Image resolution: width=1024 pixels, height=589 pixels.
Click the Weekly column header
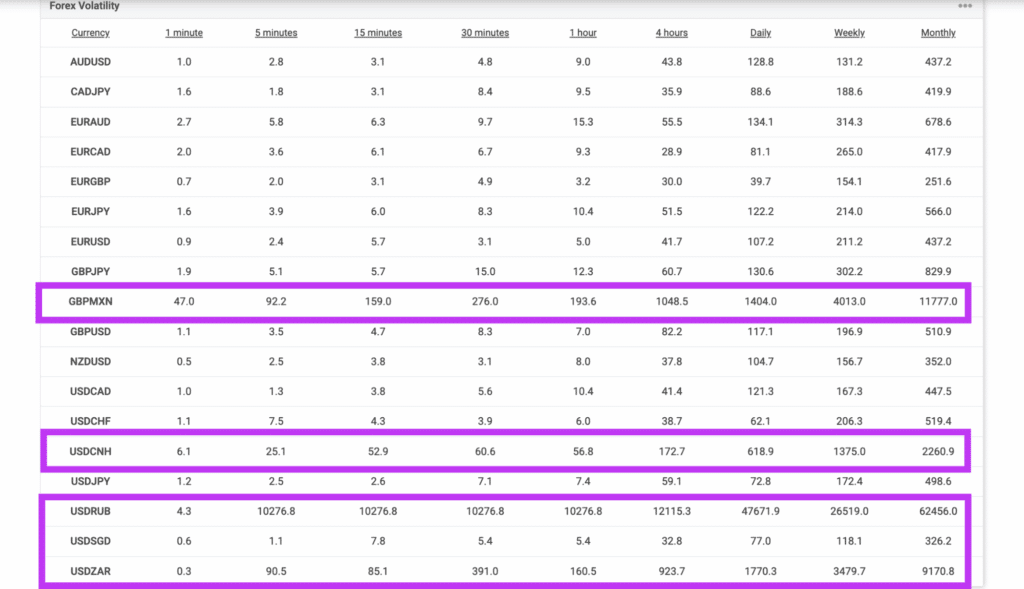(x=850, y=33)
